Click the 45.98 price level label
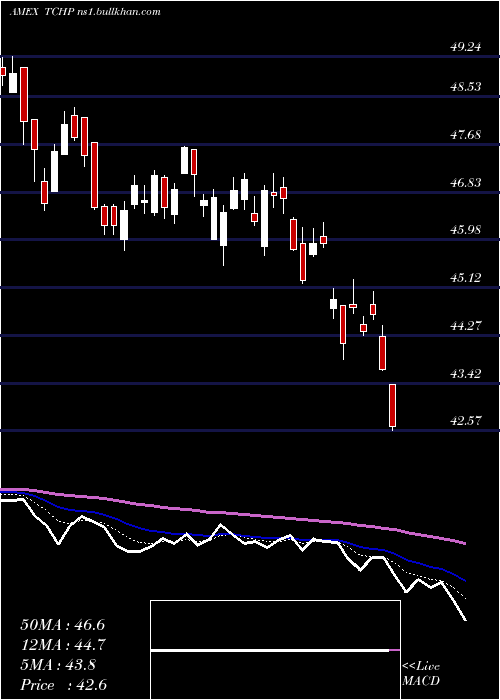Image resolution: width=500 pixels, height=700 pixels. (466, 230)
